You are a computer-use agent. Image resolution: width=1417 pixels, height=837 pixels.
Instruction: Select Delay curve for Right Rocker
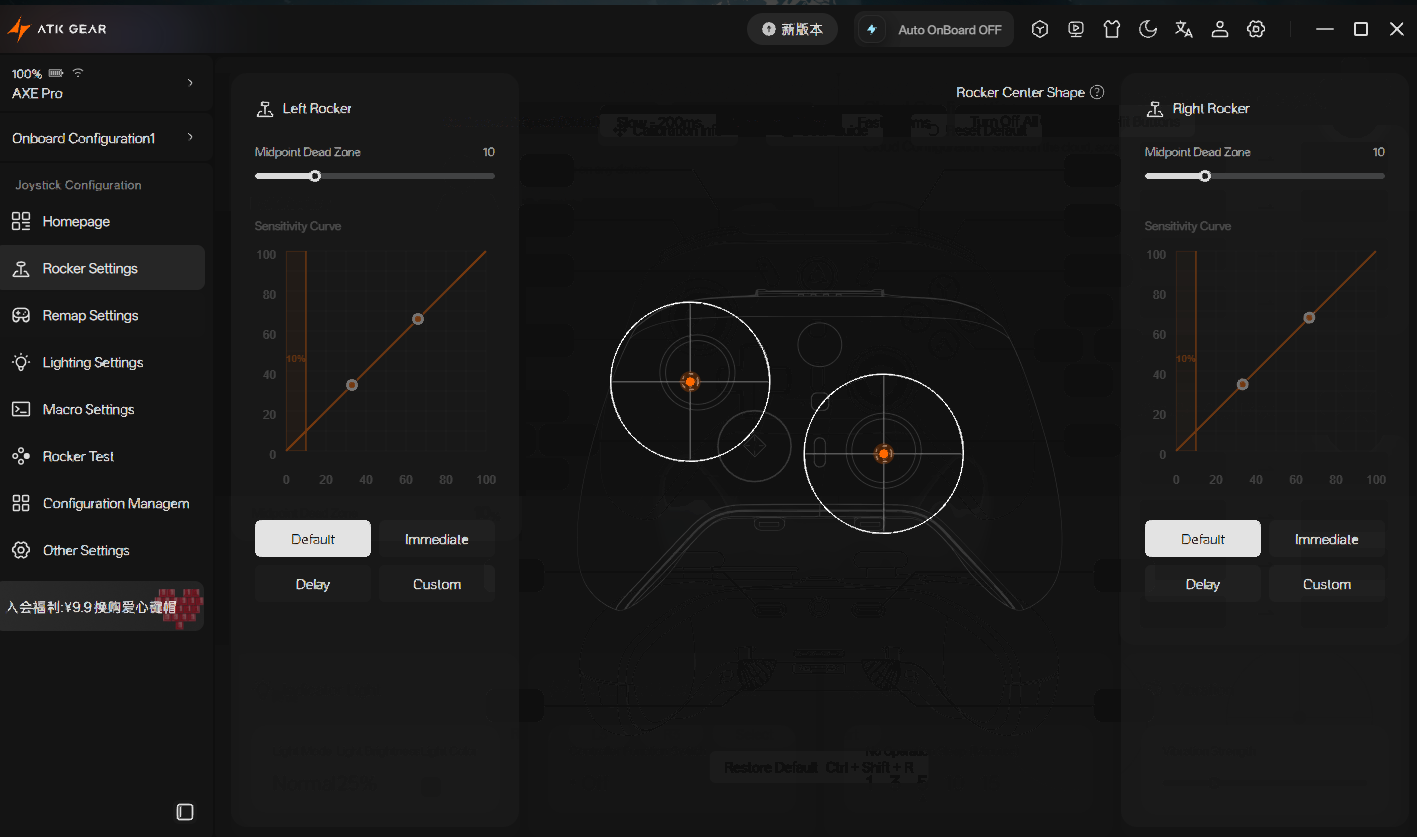coord(1203,584)
